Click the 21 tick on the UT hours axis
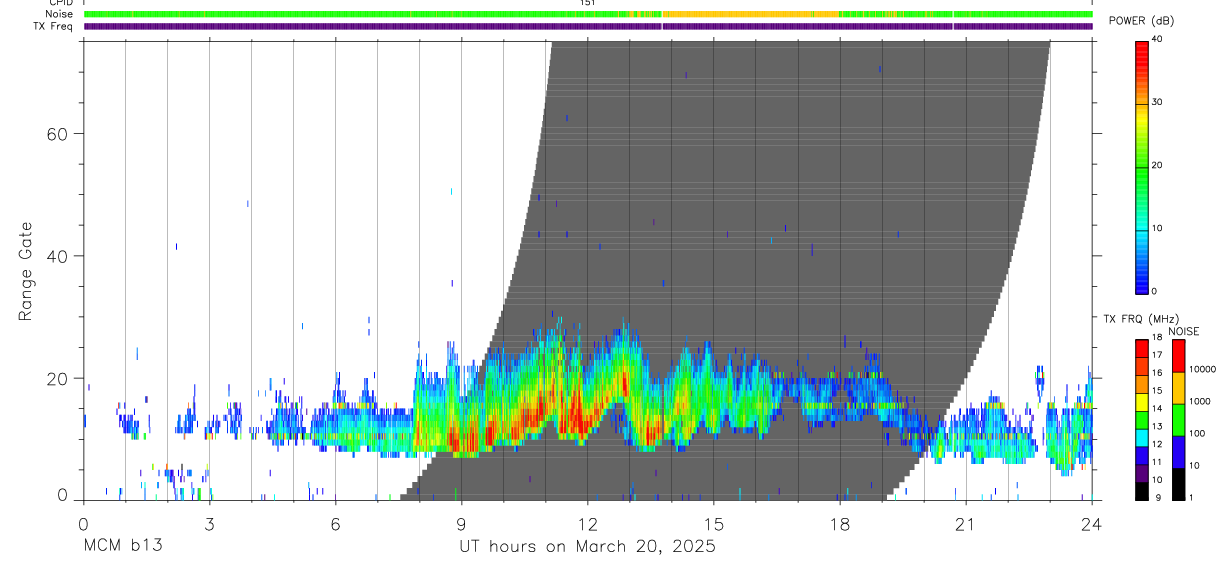 tap(966, 523)
